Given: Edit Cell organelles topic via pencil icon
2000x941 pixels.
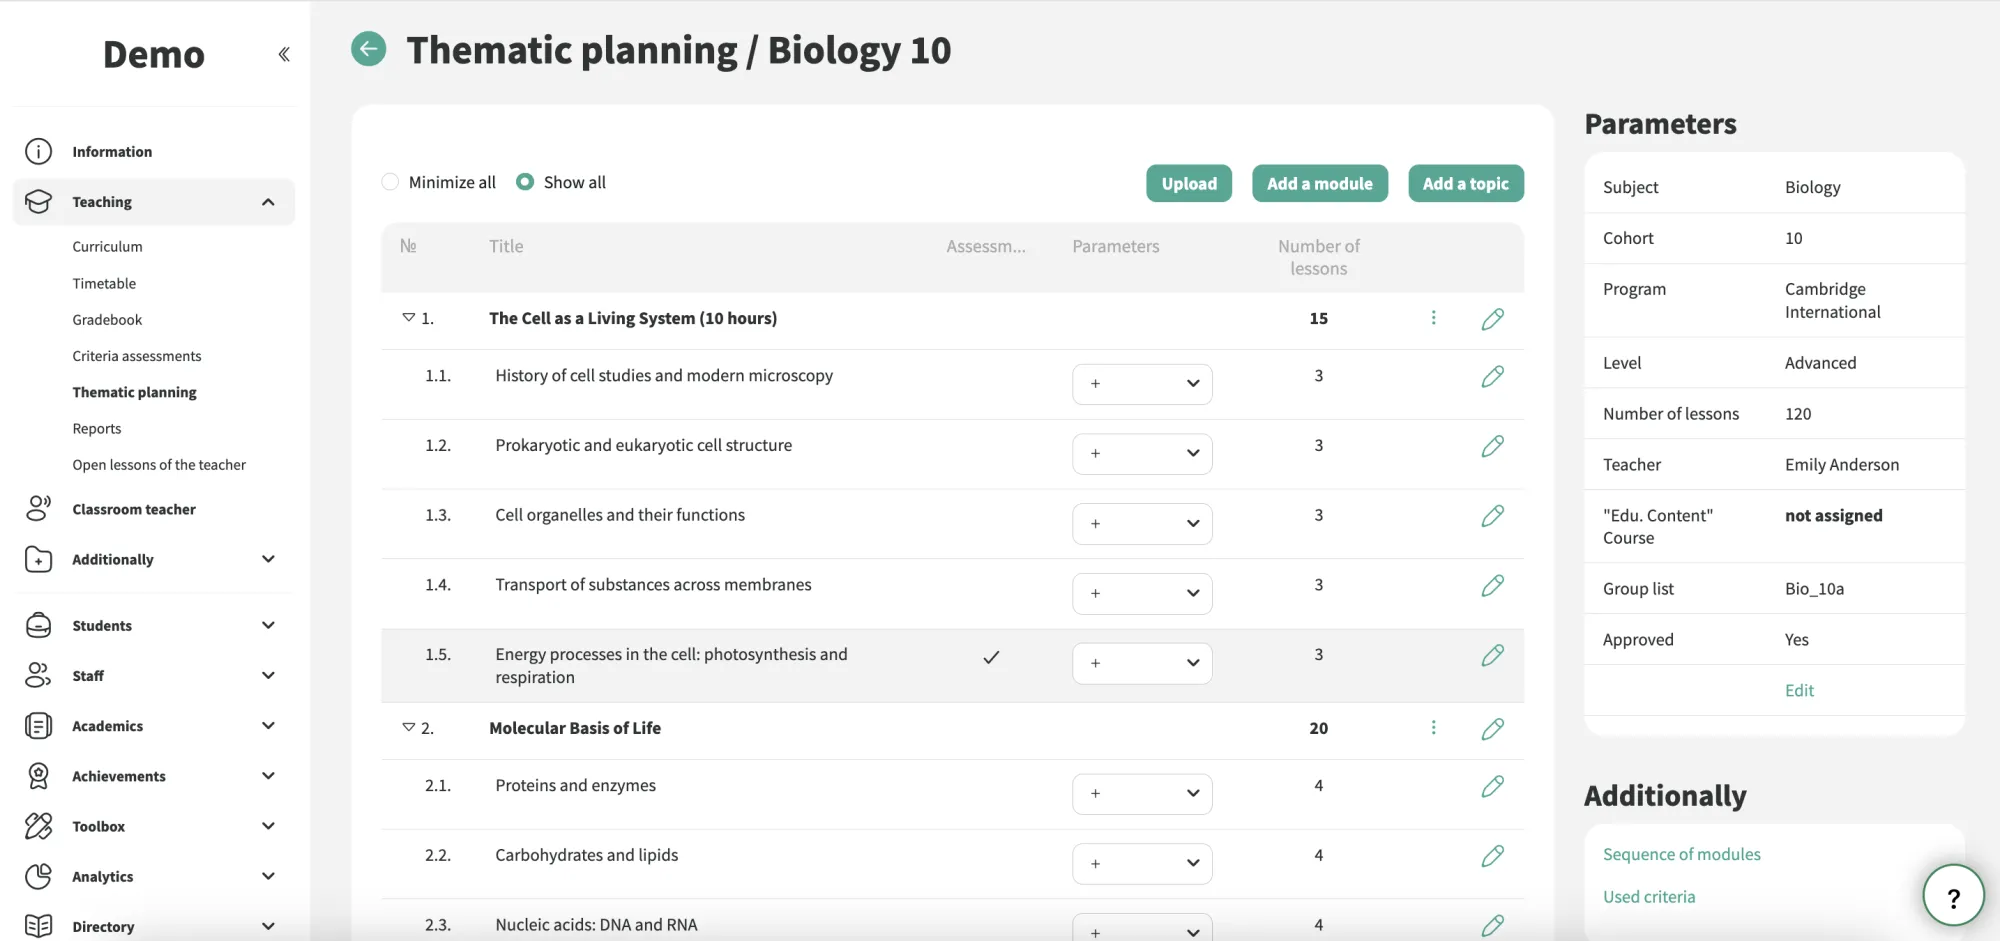Looking at the screenshot, I should 1492,516.
